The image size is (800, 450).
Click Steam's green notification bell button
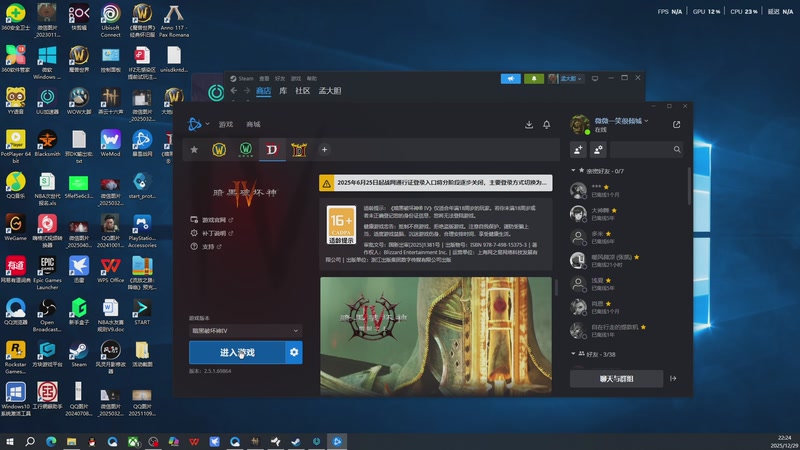pos(534,79)
